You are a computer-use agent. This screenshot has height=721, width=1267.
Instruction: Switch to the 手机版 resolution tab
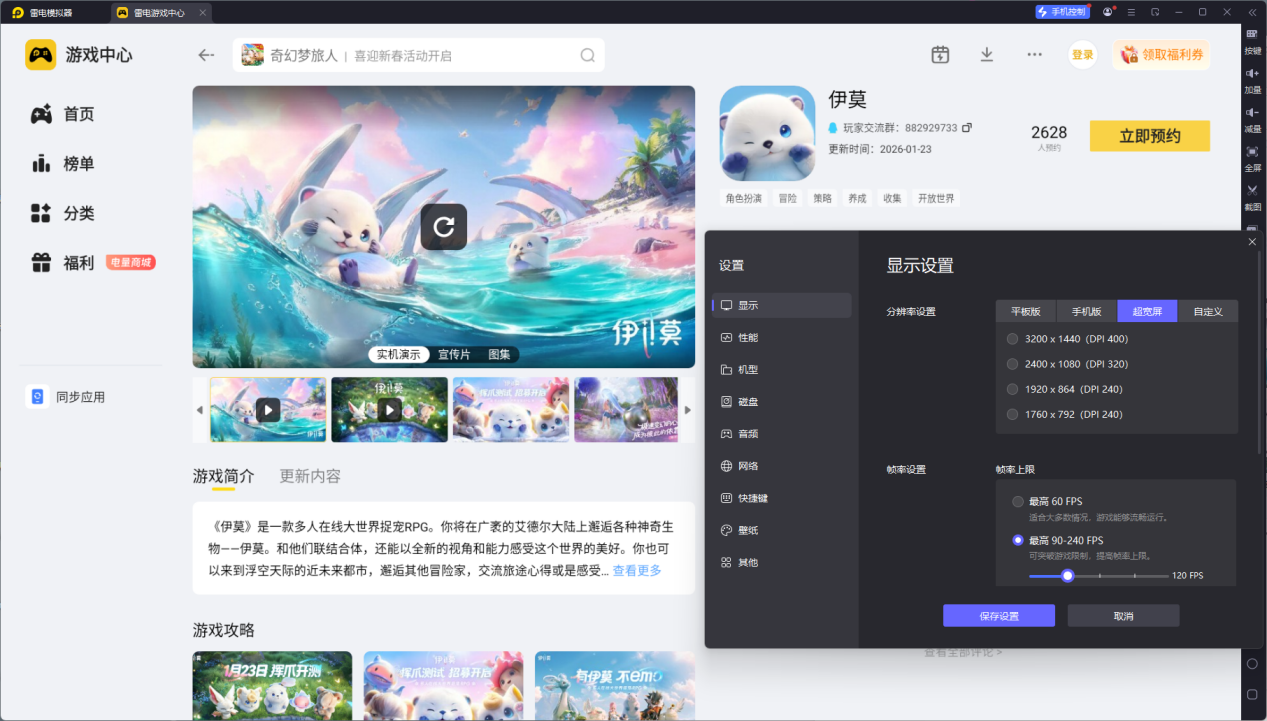(x=1086, y=311)
